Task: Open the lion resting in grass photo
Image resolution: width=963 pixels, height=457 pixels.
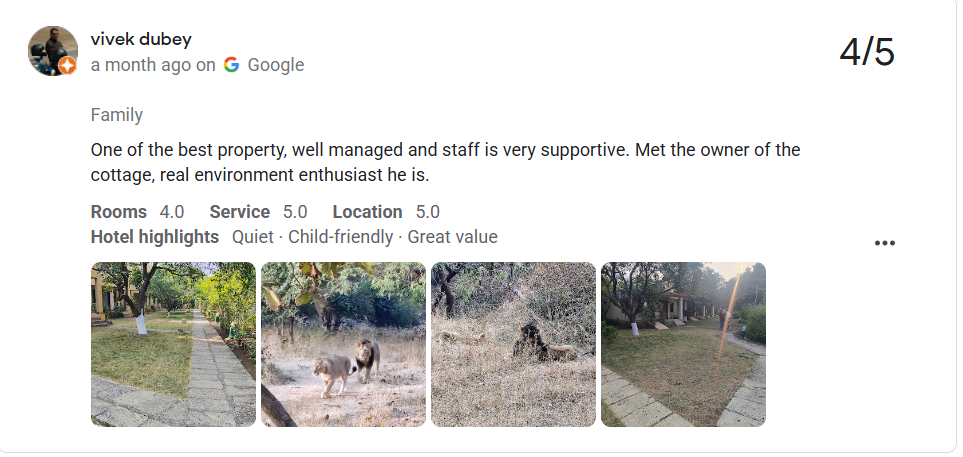Action: pyautogui.click(x=513, y=345)
